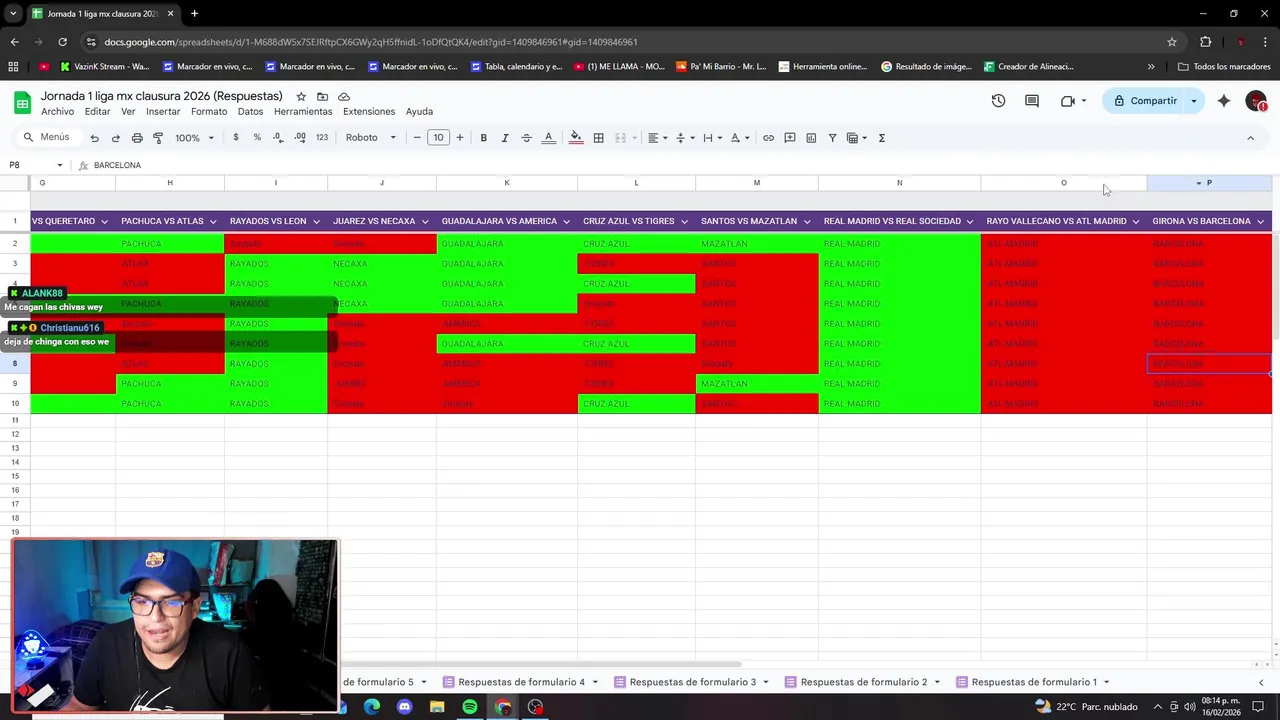Open the Extensiones menu
Image resolution: width=1280 pixels, height=720 pixels.
click(x=369, y=111)
